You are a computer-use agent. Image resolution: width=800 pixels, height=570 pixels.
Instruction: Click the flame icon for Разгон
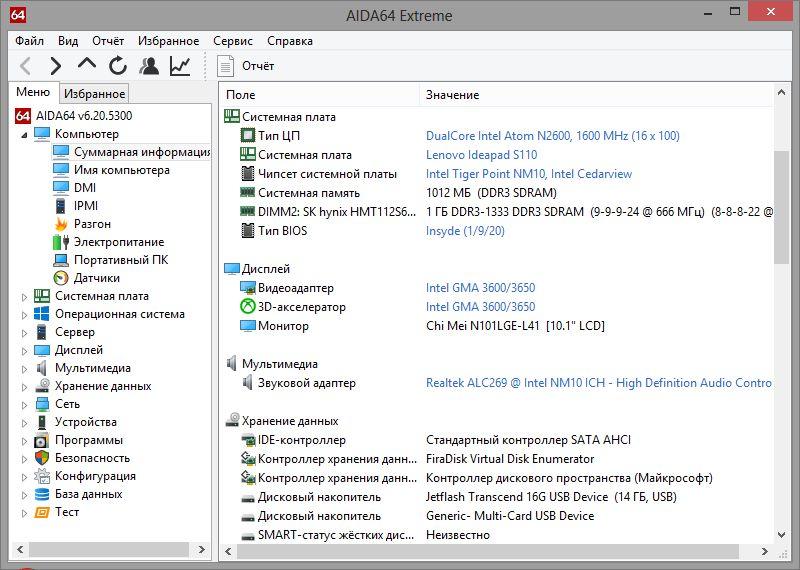coord(61,224)
